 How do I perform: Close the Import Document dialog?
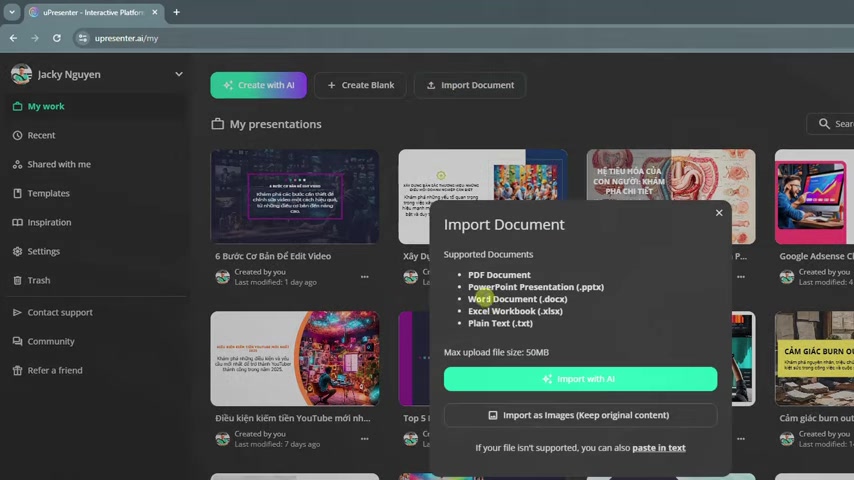pyautogui.click(x=719, y=213)
